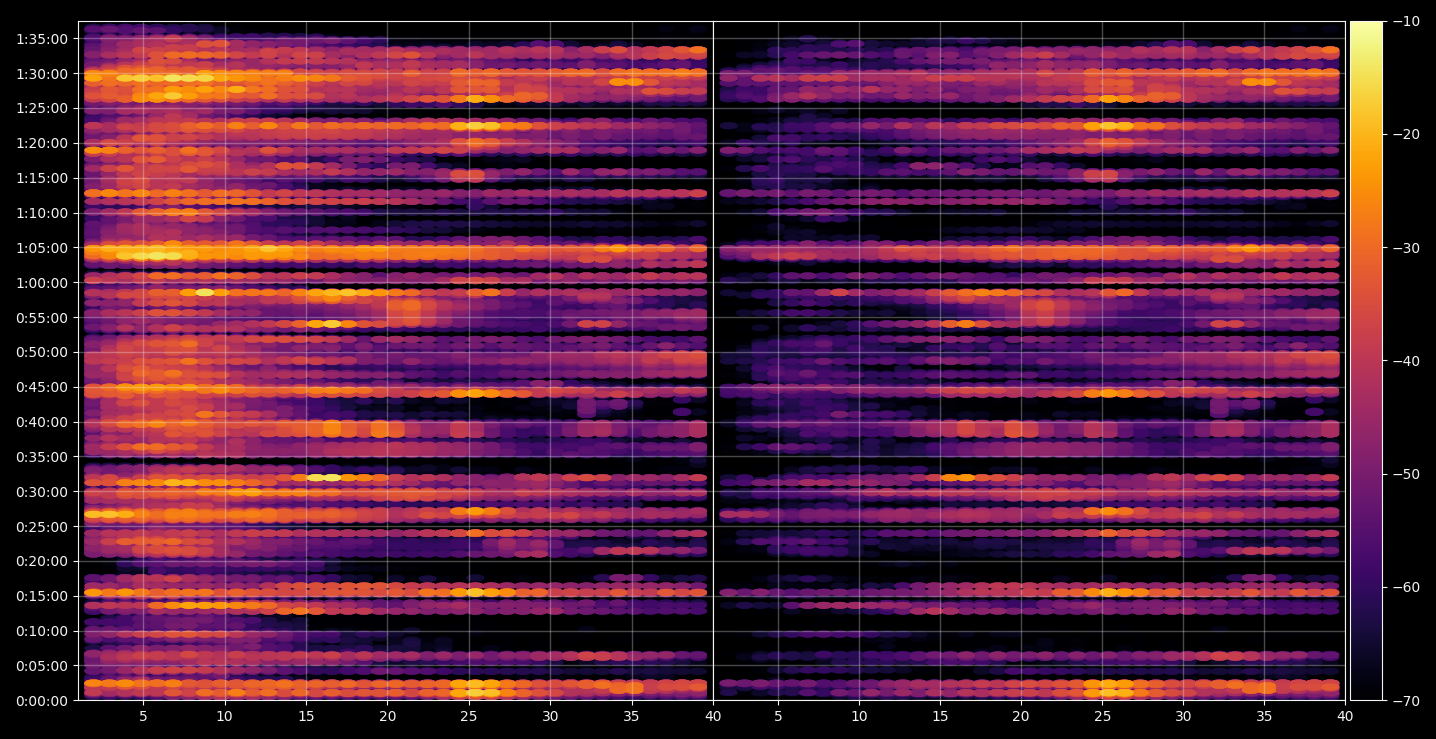Click the y-axis label "0:30:00"
Viewport: 1436px width, 739px height.
pyautogui.click(x=43, y=491)
